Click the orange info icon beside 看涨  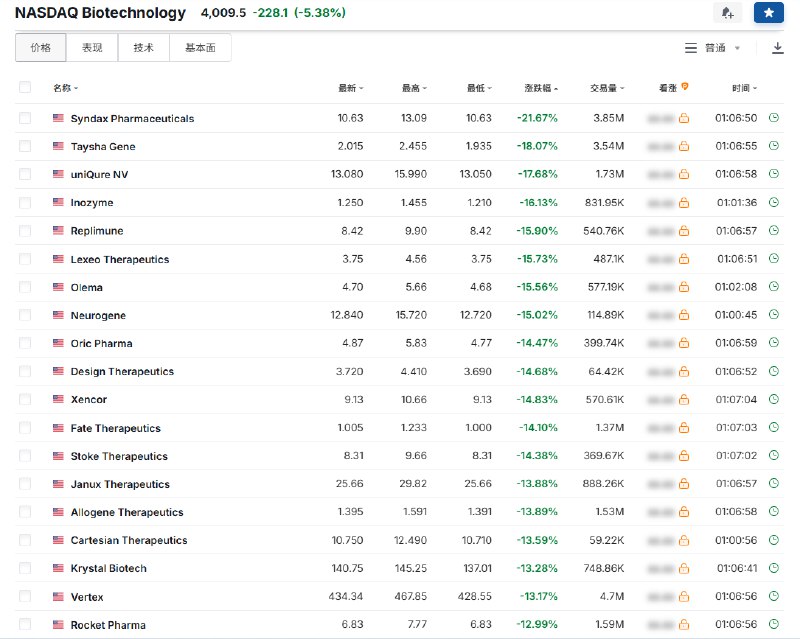685,87
